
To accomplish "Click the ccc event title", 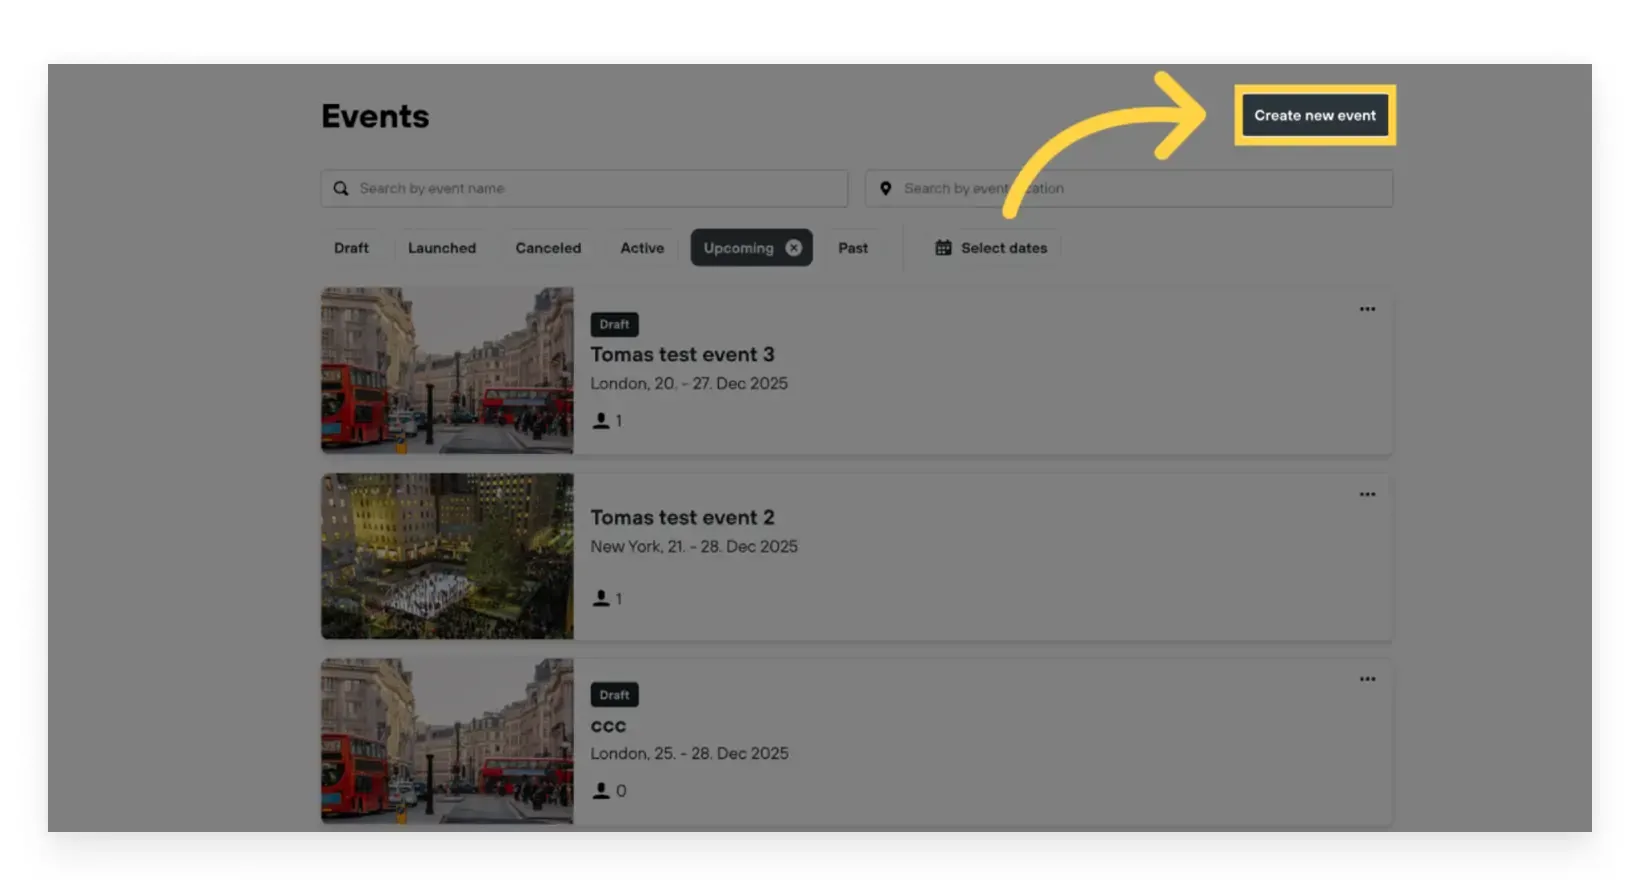I will point(608,726).
